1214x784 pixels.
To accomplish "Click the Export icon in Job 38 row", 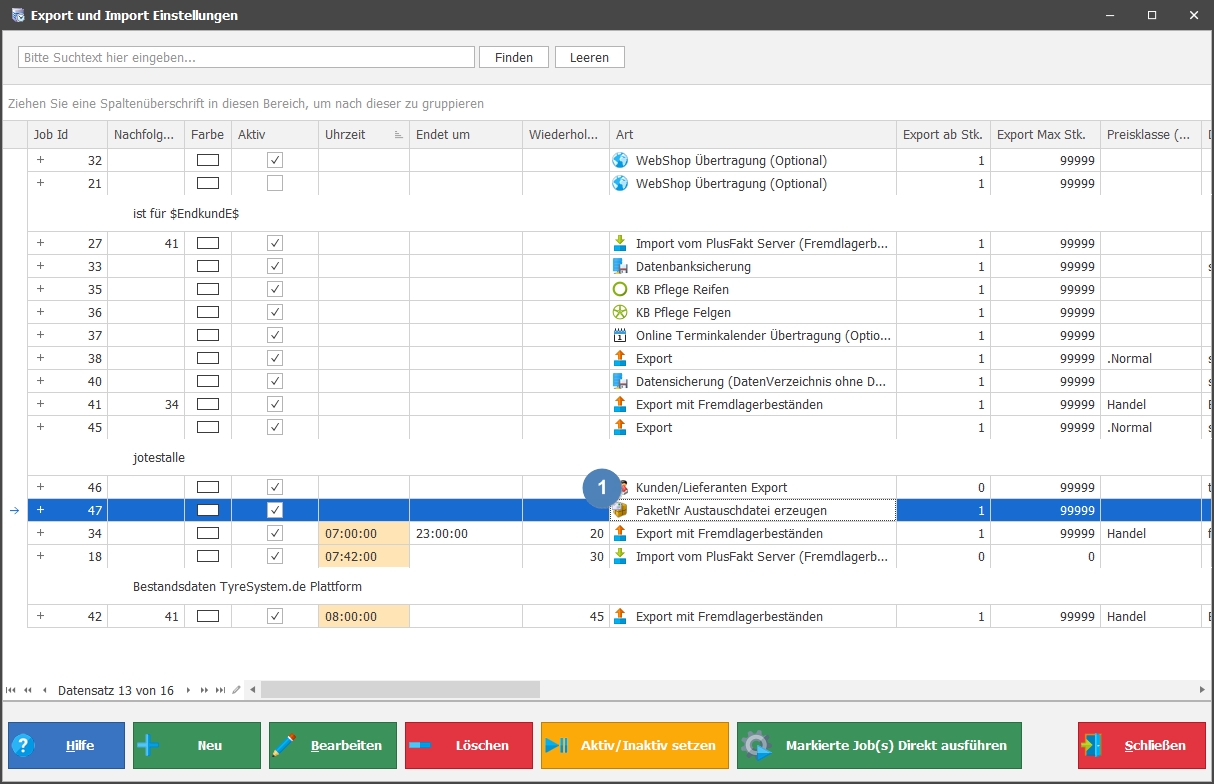I will point(620,358).
